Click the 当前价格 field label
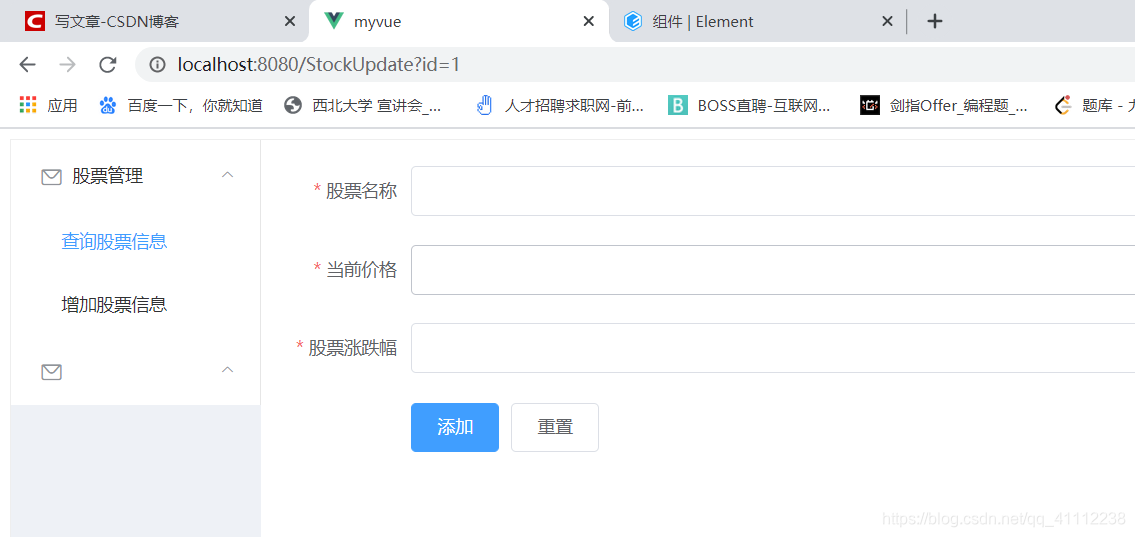 361,270
